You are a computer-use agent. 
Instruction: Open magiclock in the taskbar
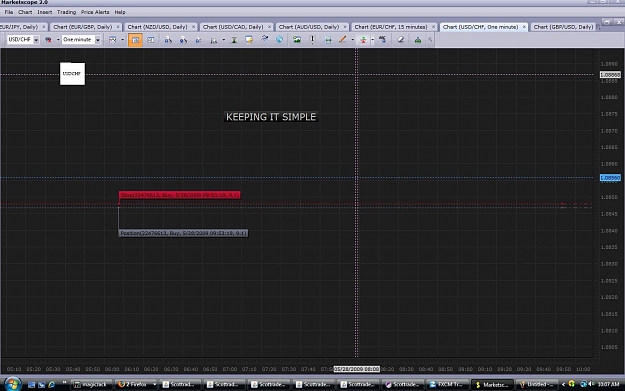[x=91, y=385]
